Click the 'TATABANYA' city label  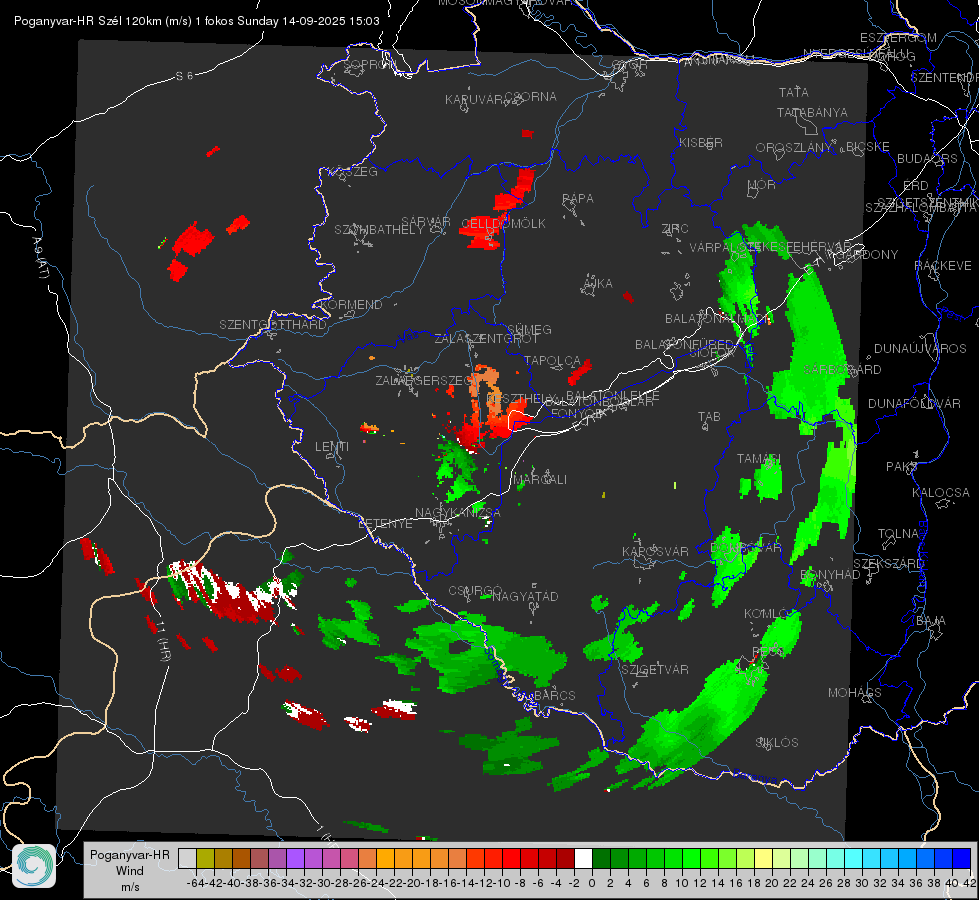click(x=812, y=112)
